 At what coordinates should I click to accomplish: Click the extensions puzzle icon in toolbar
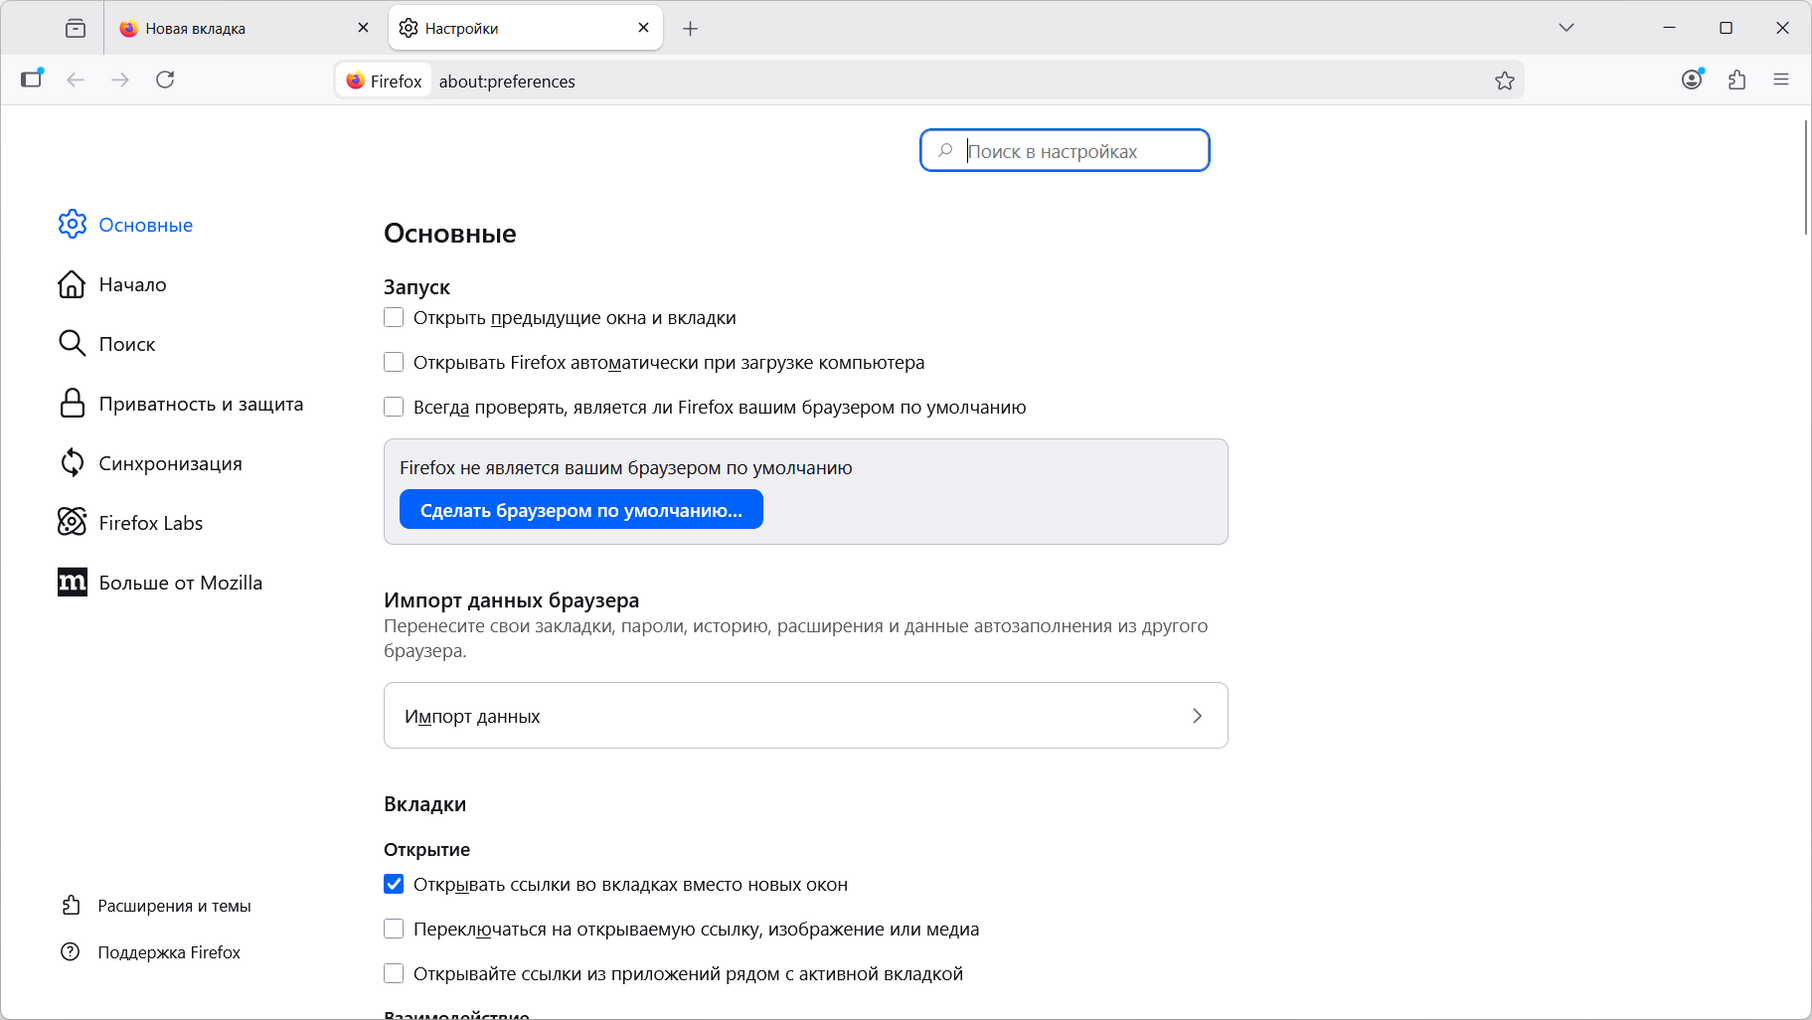1737,80
